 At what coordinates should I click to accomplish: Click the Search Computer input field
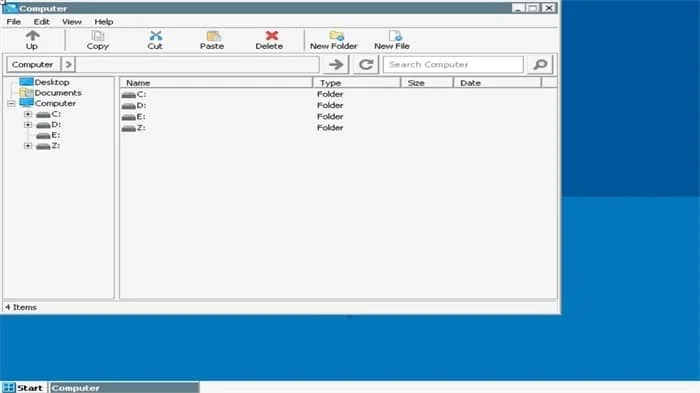[453, 65]
